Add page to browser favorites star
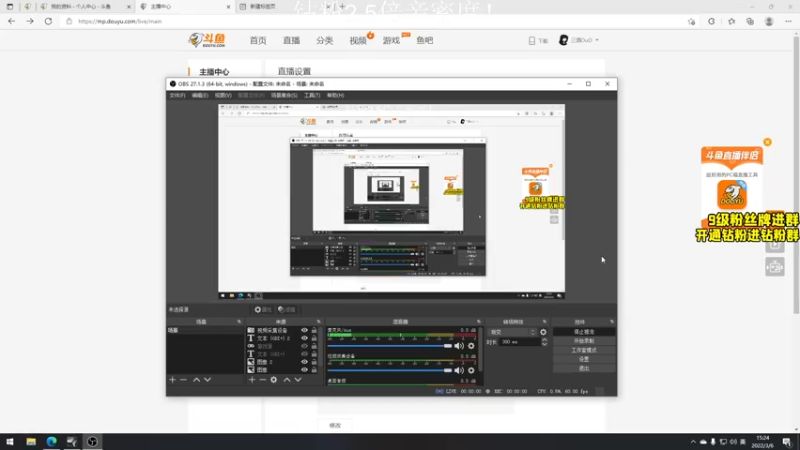Image resolution: width=800 pixels, height=450 pixels. (691, 21)
